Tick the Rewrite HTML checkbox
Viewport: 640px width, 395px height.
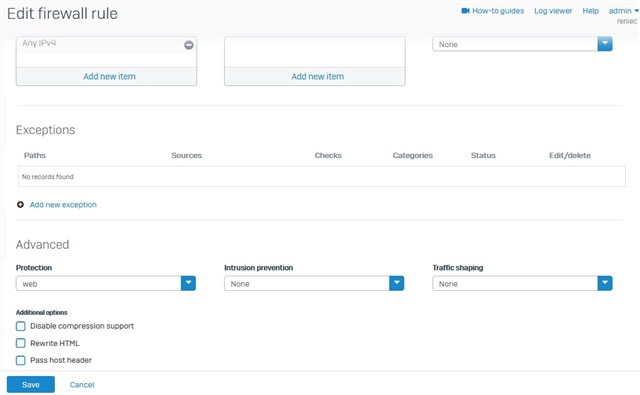(21, 343)
